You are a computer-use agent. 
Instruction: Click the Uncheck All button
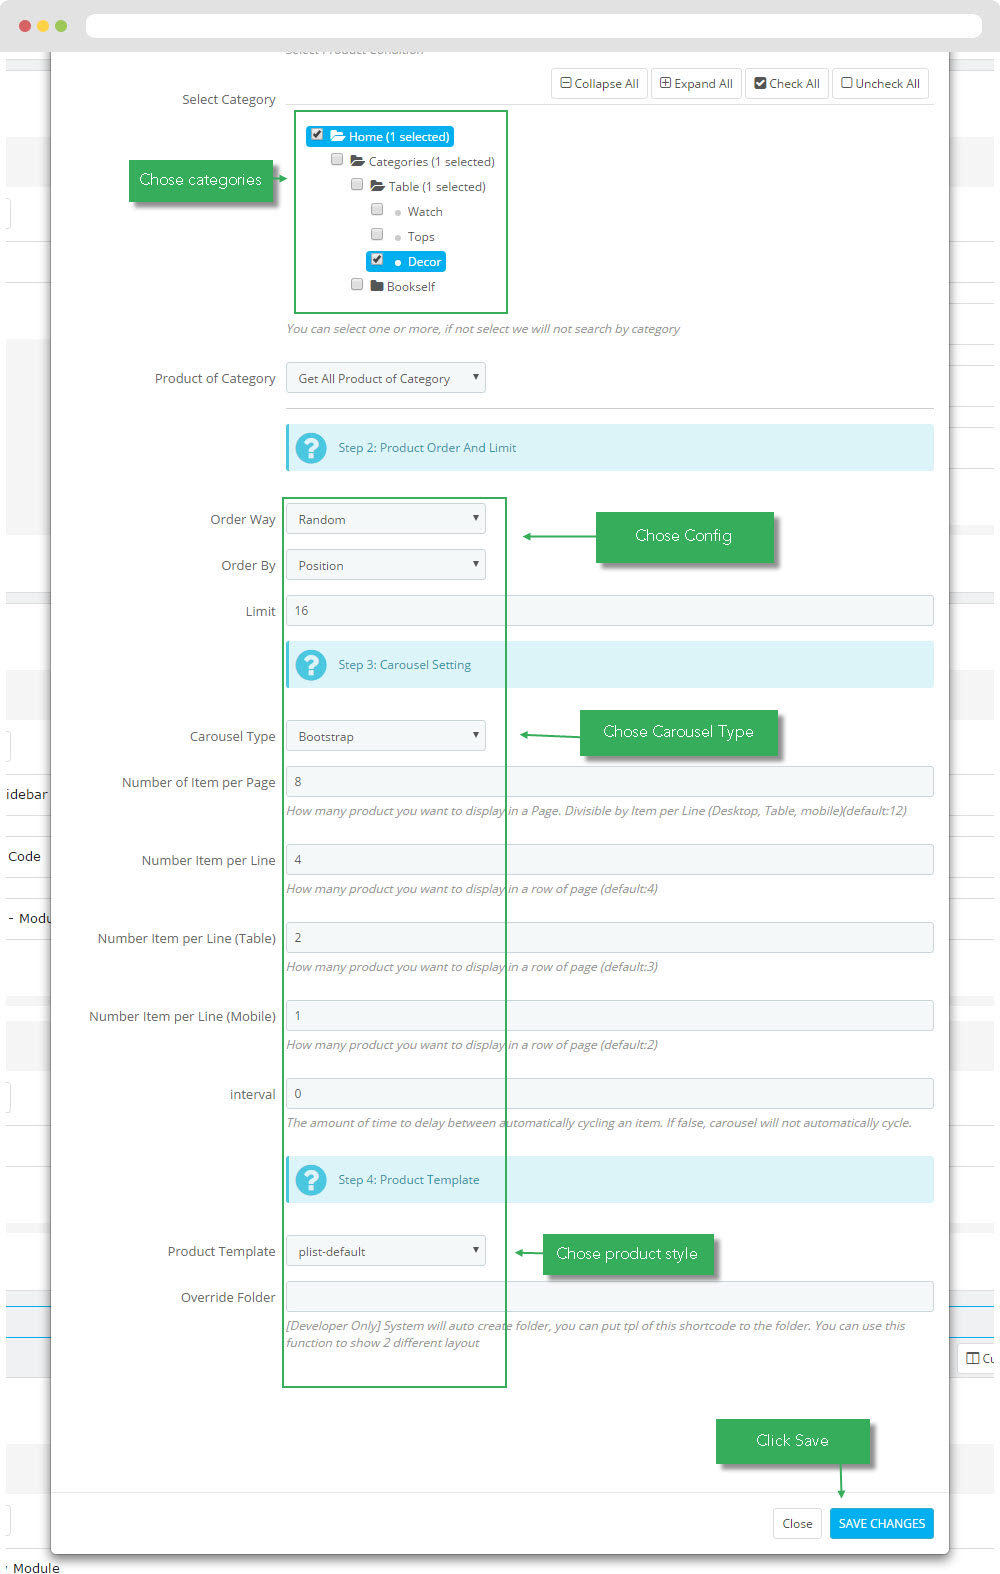tap(880, 84)
